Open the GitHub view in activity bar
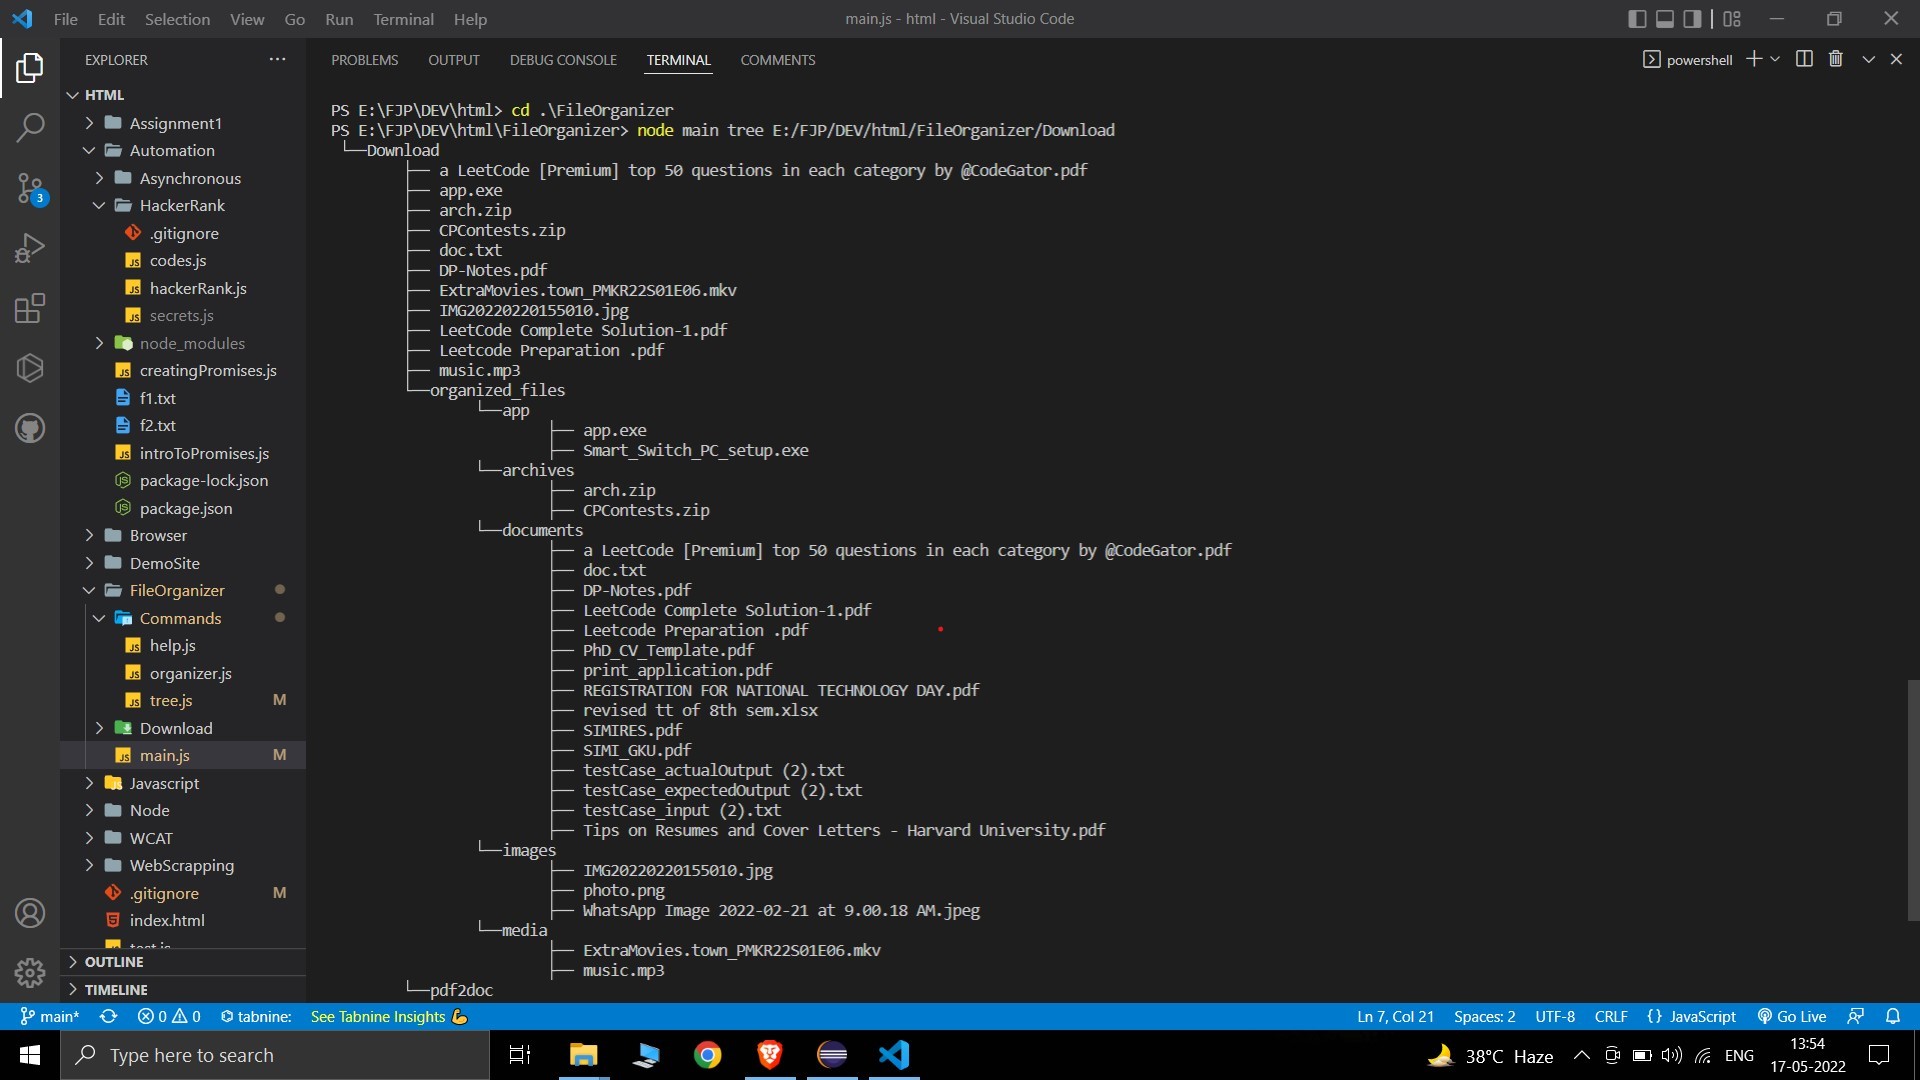The height and width of the screenshot is (1080, 1920). click(30, 428)
